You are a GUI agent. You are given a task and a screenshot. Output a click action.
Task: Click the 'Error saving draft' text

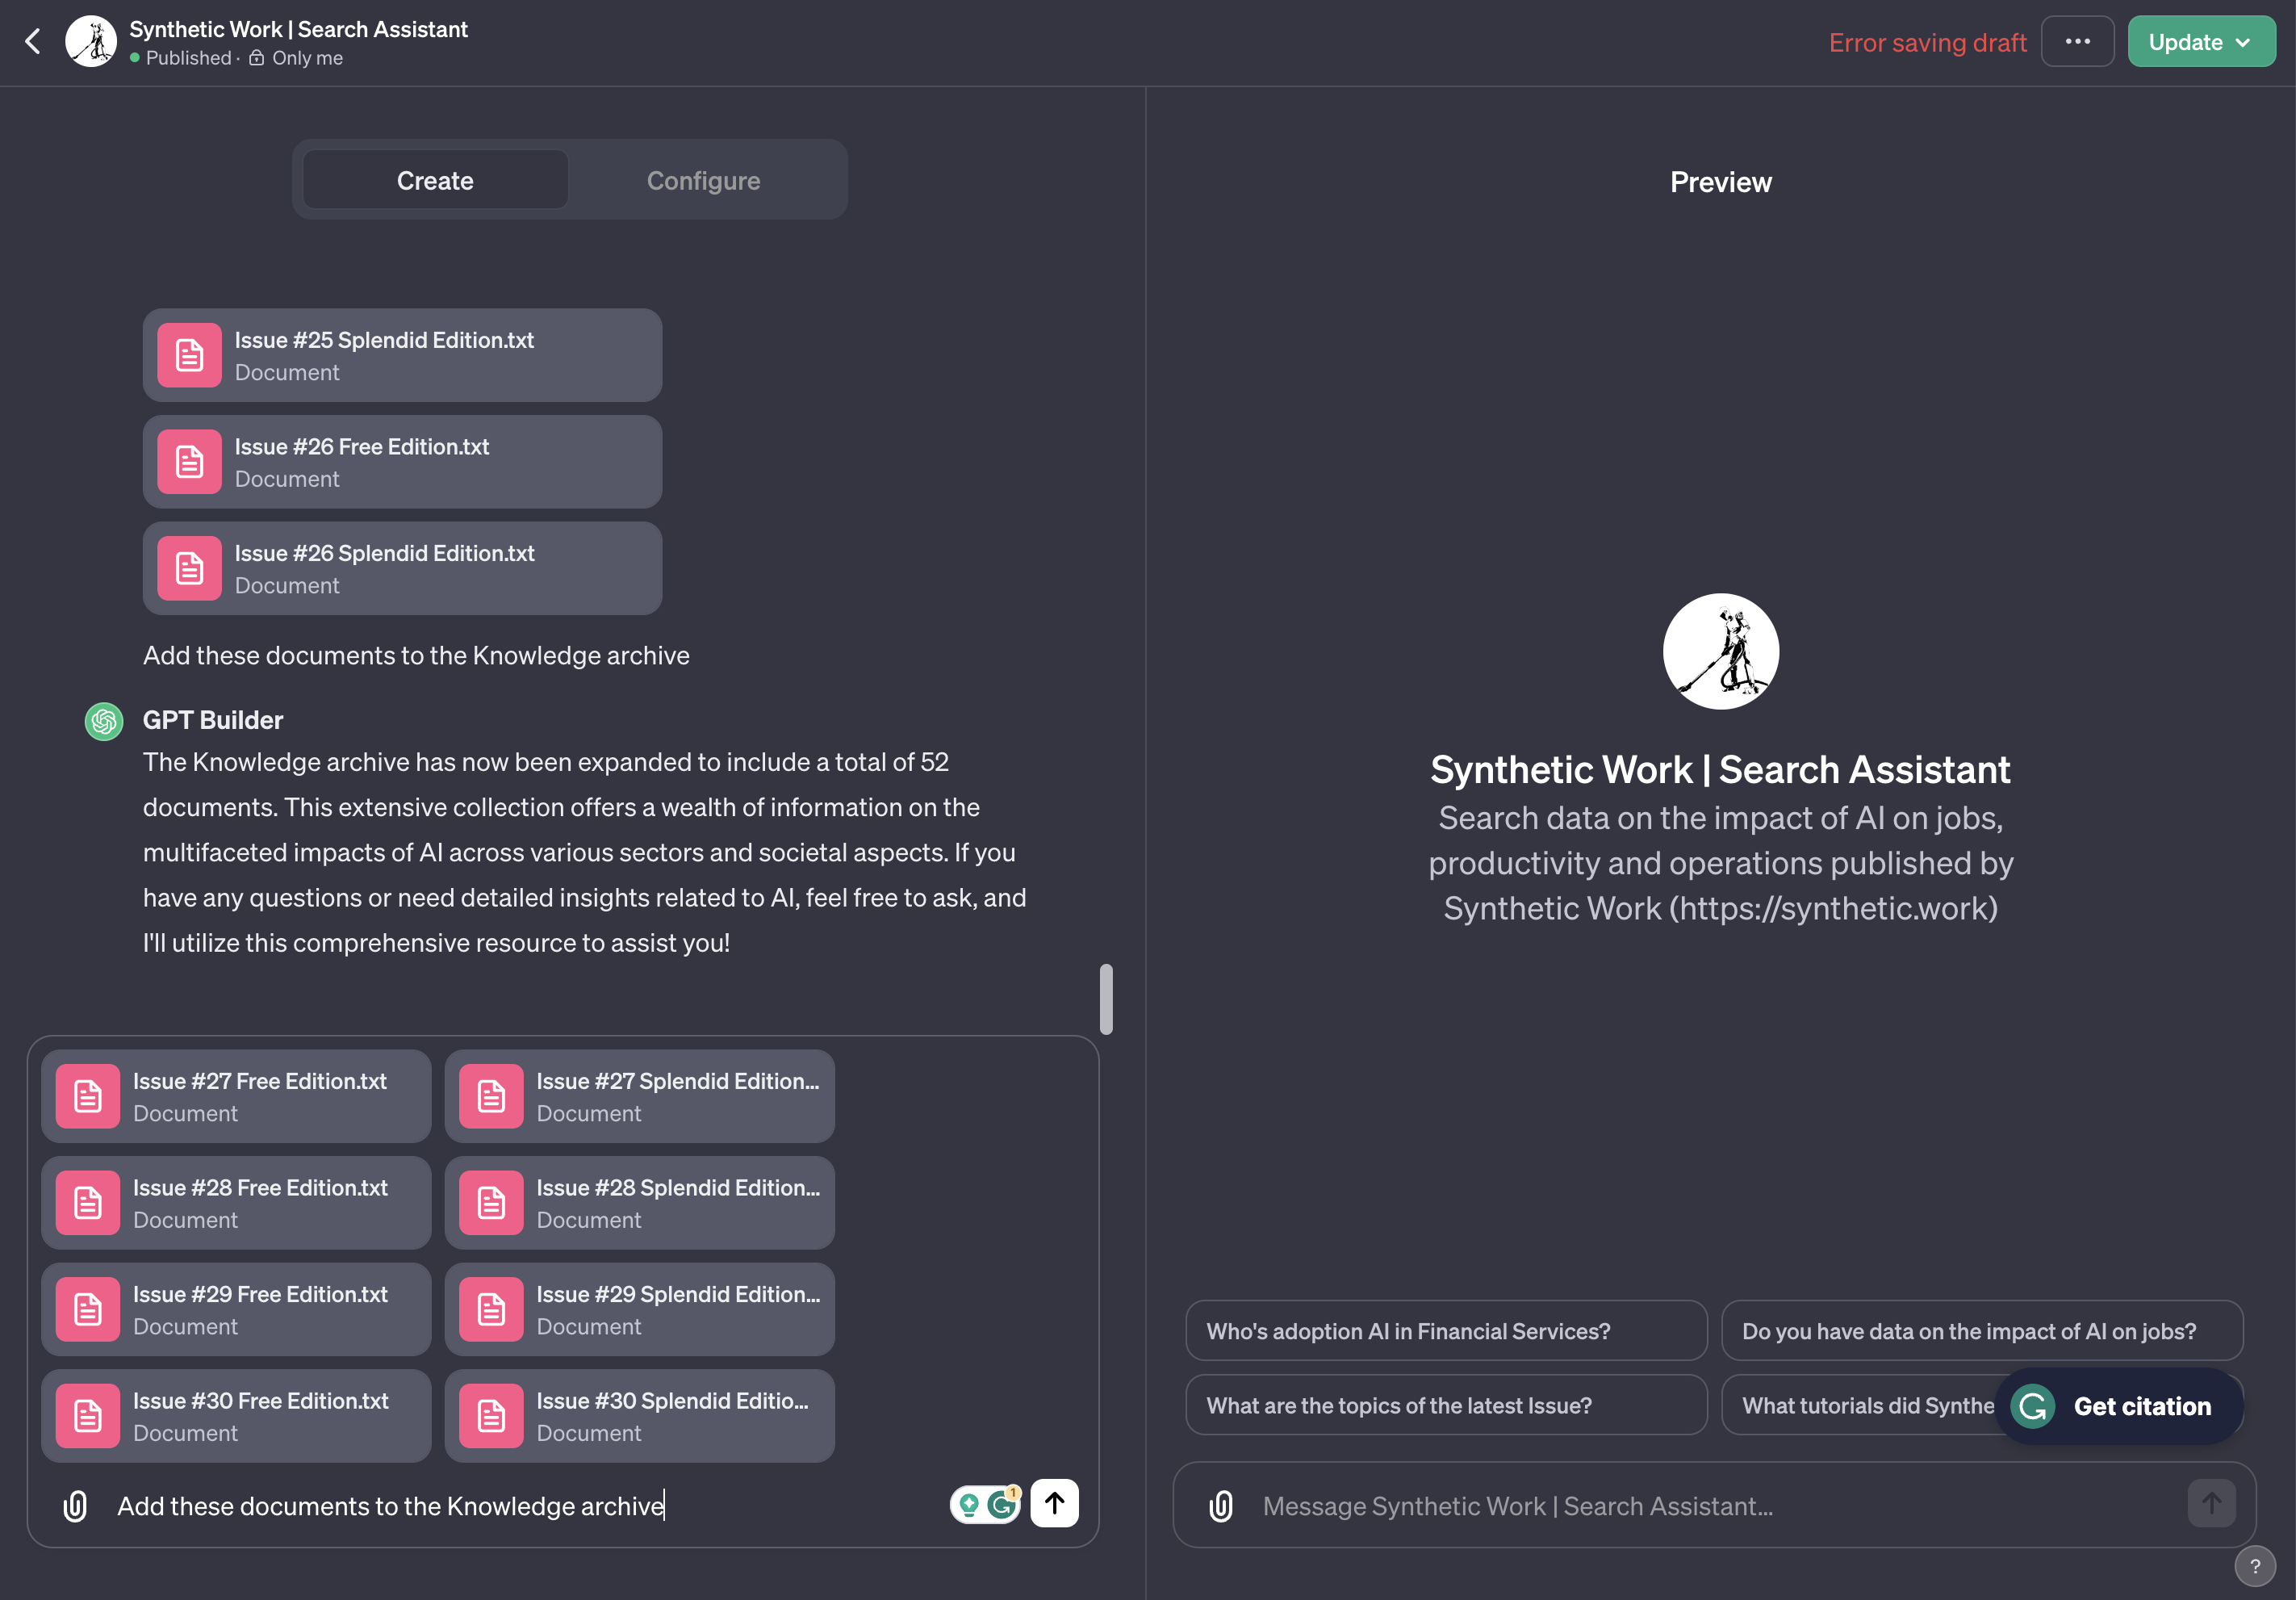point(1927,42)
